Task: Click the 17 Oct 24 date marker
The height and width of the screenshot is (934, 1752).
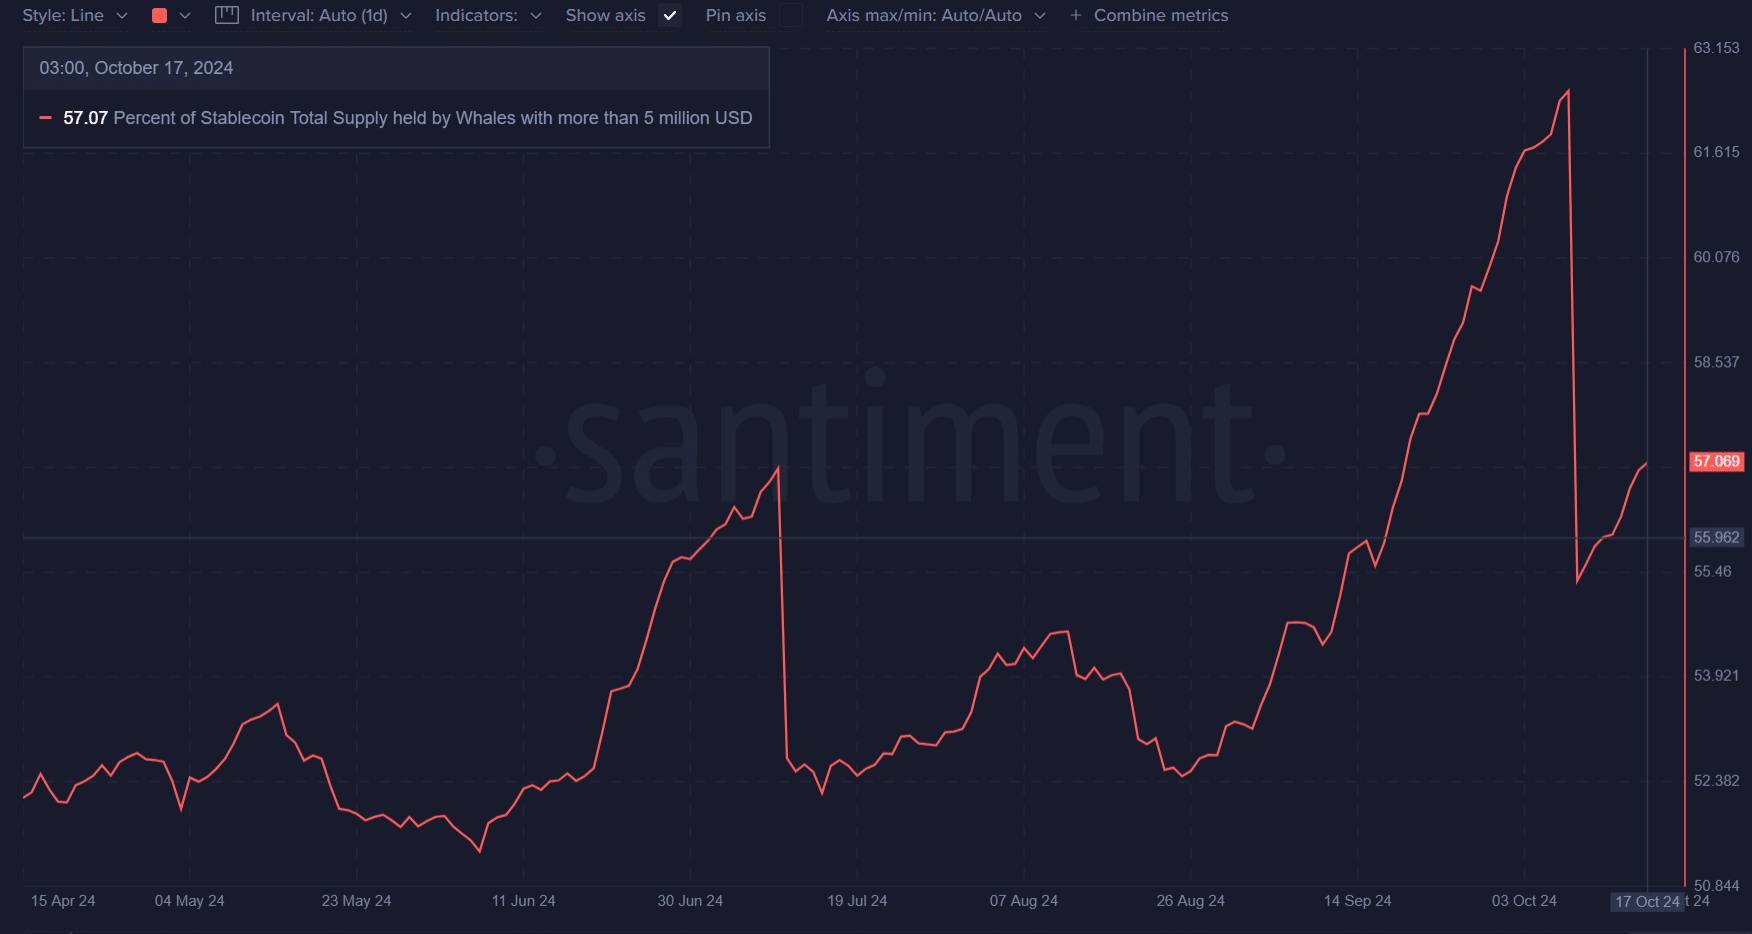Action: (x=1647, y=901)
